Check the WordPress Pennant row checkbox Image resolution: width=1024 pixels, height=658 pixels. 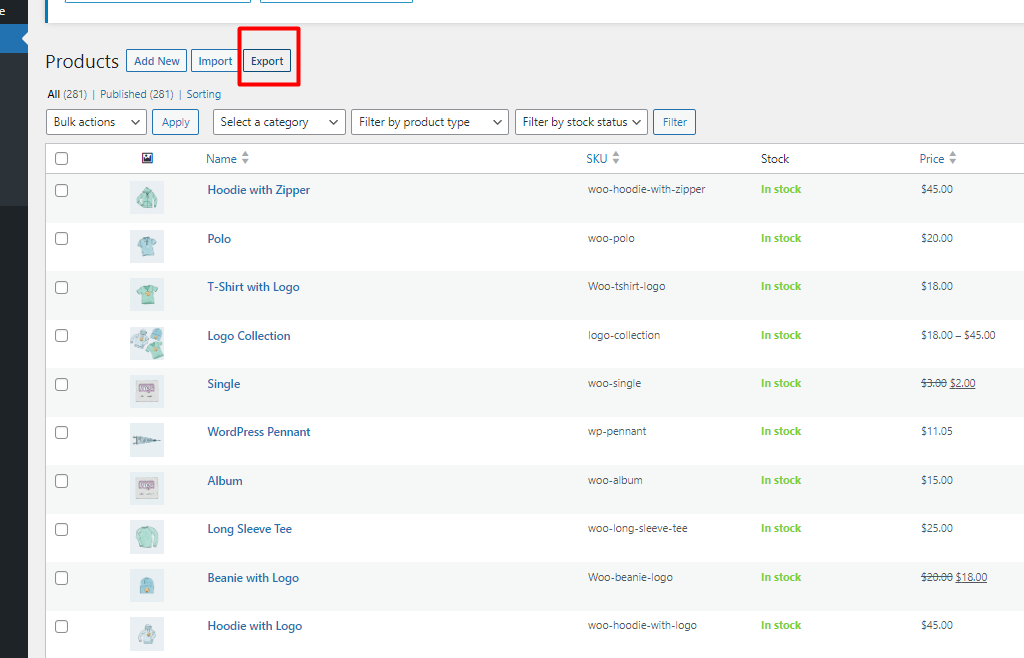(61, 433)
